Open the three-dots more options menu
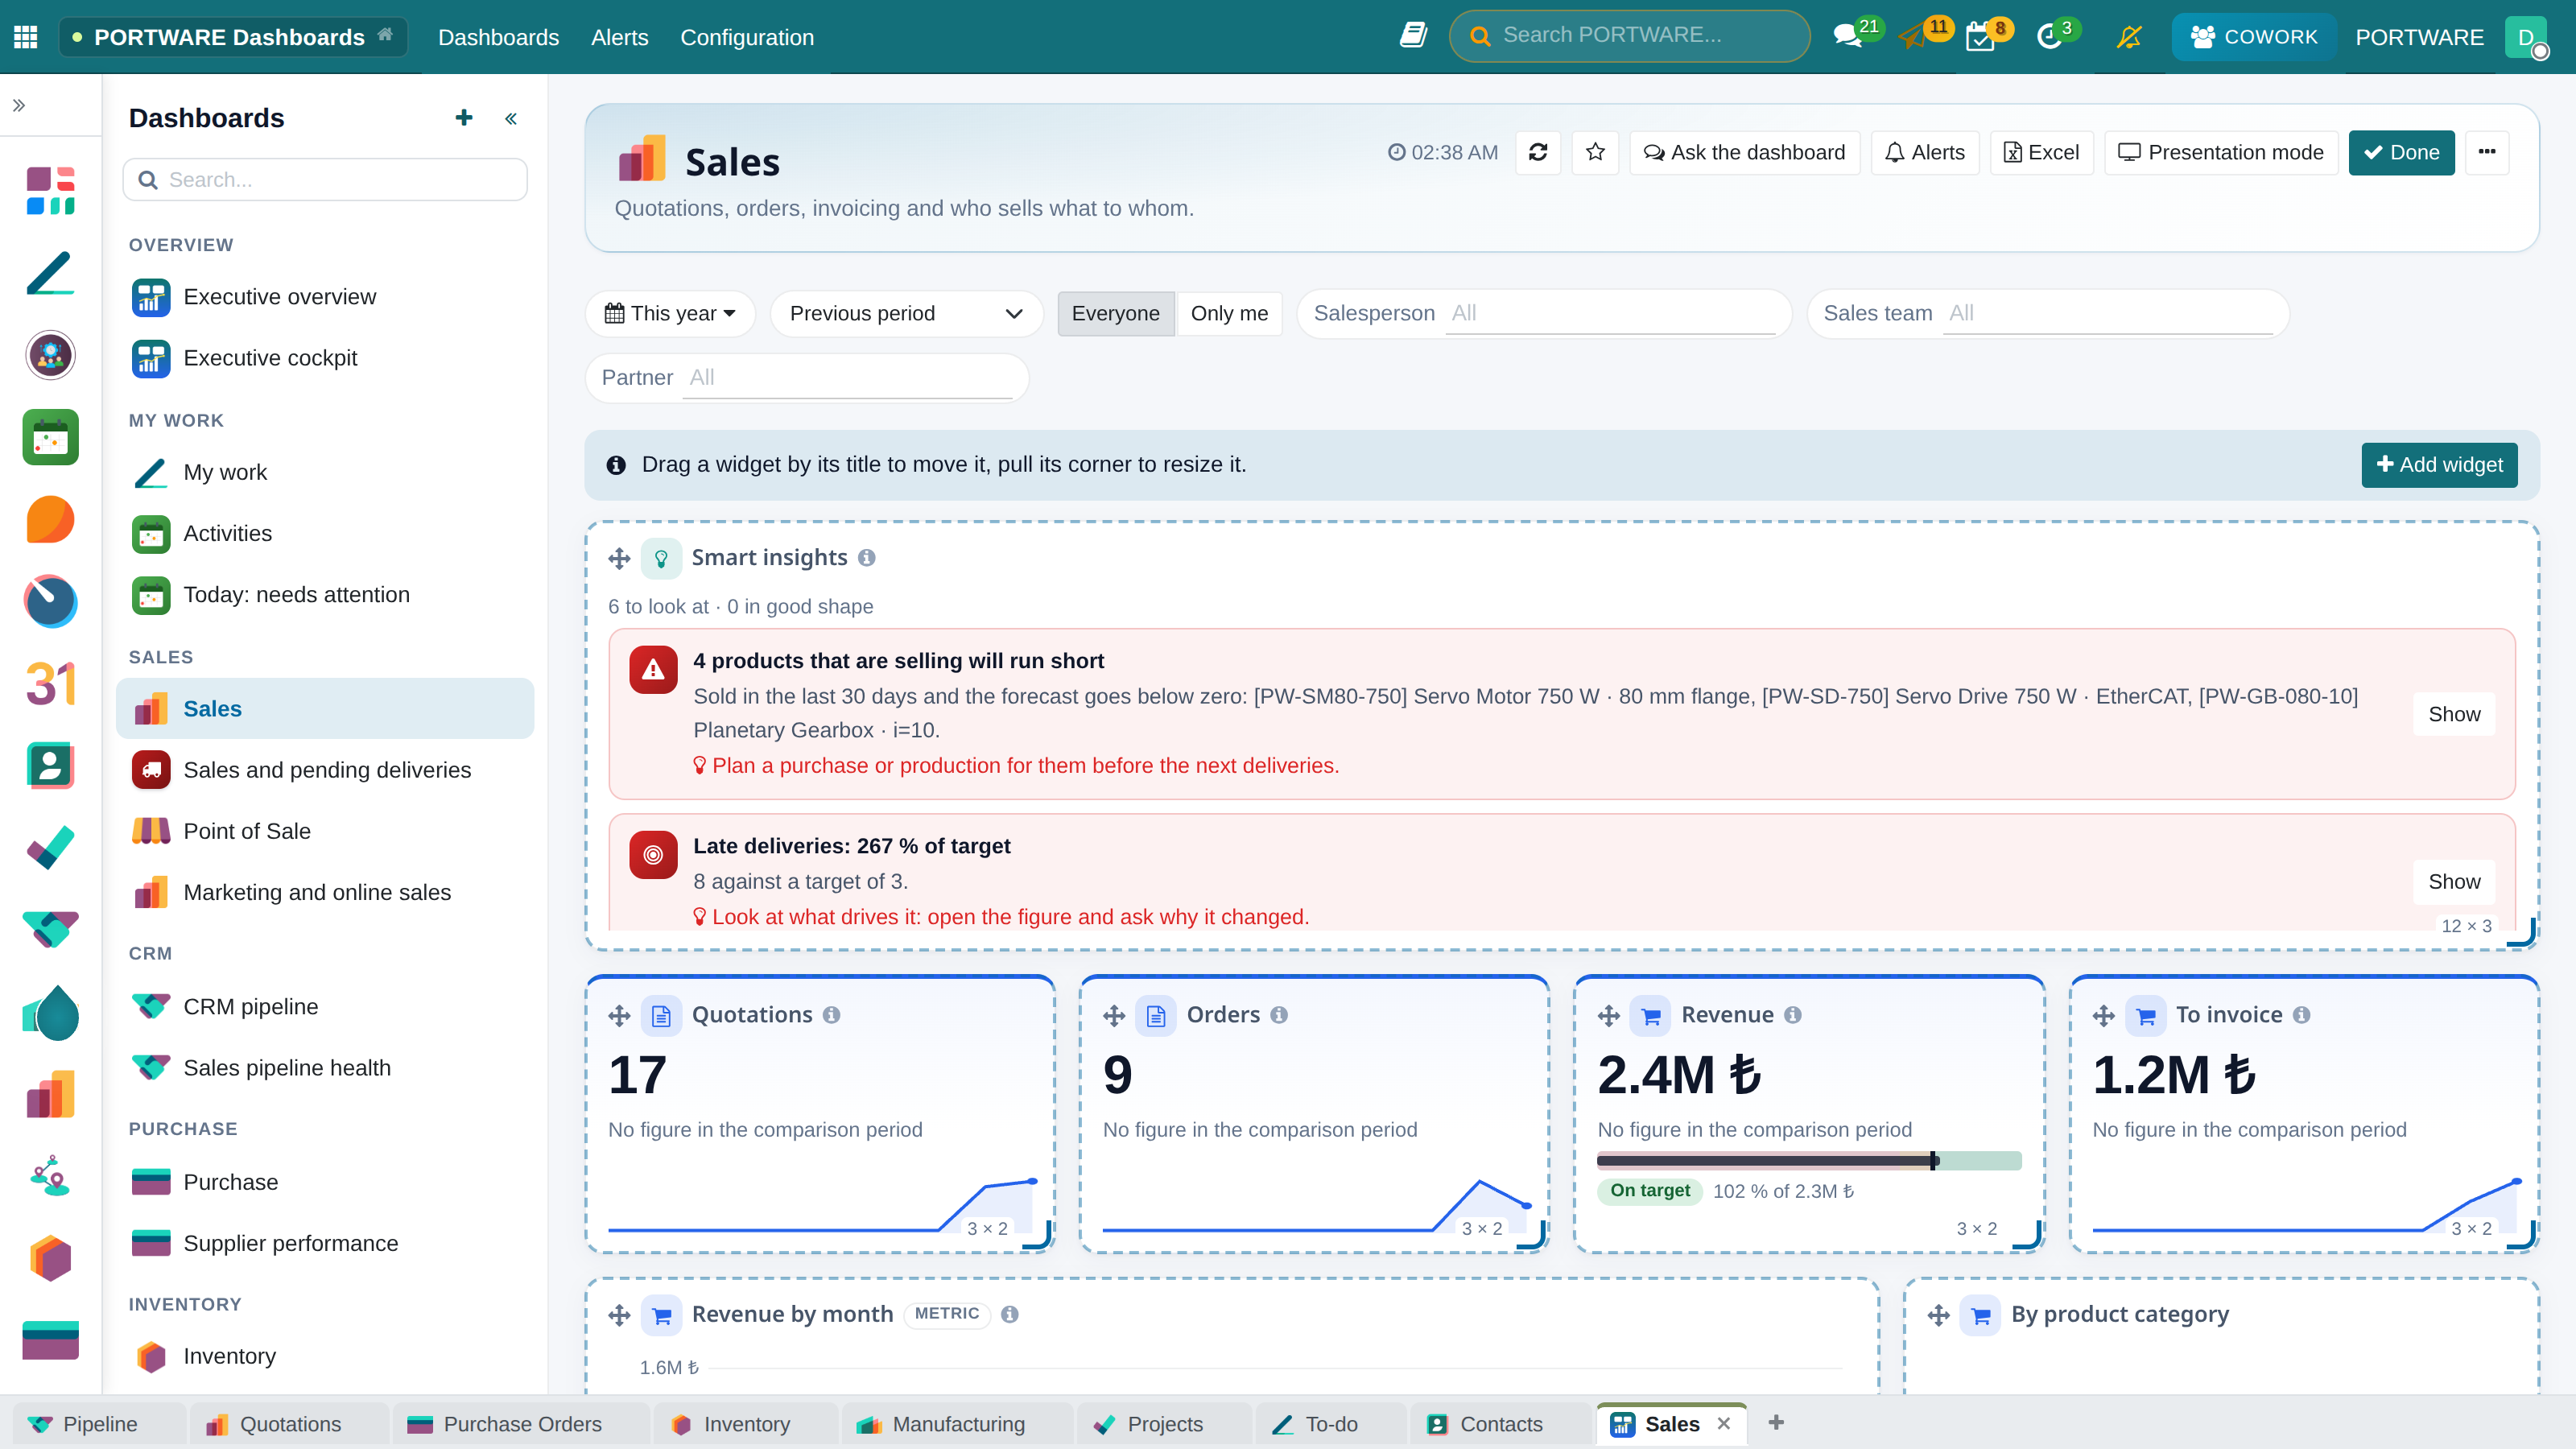The image size is (2576, 1449). click(x=2487, y=152)
